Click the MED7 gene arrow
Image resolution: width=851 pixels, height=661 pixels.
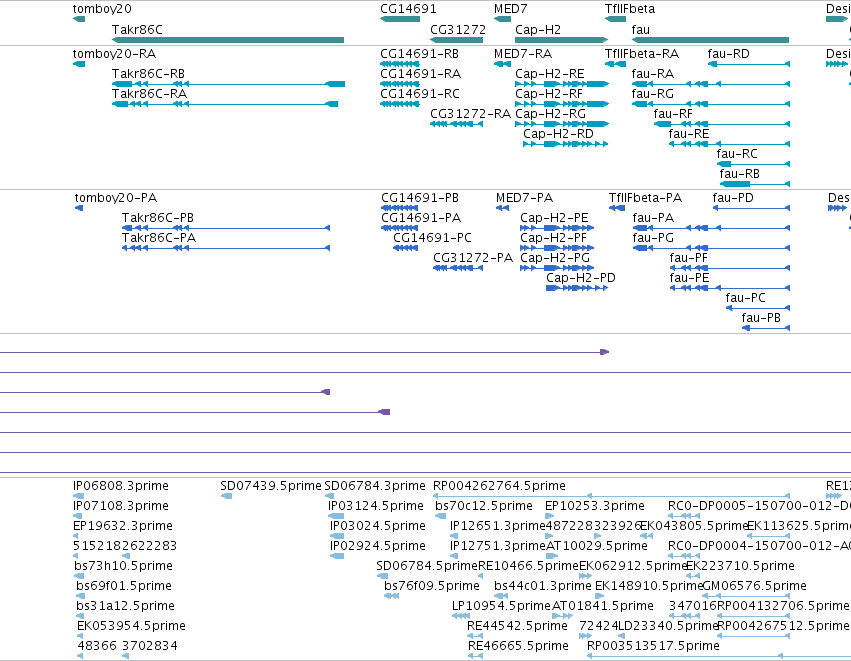[502, 19]
